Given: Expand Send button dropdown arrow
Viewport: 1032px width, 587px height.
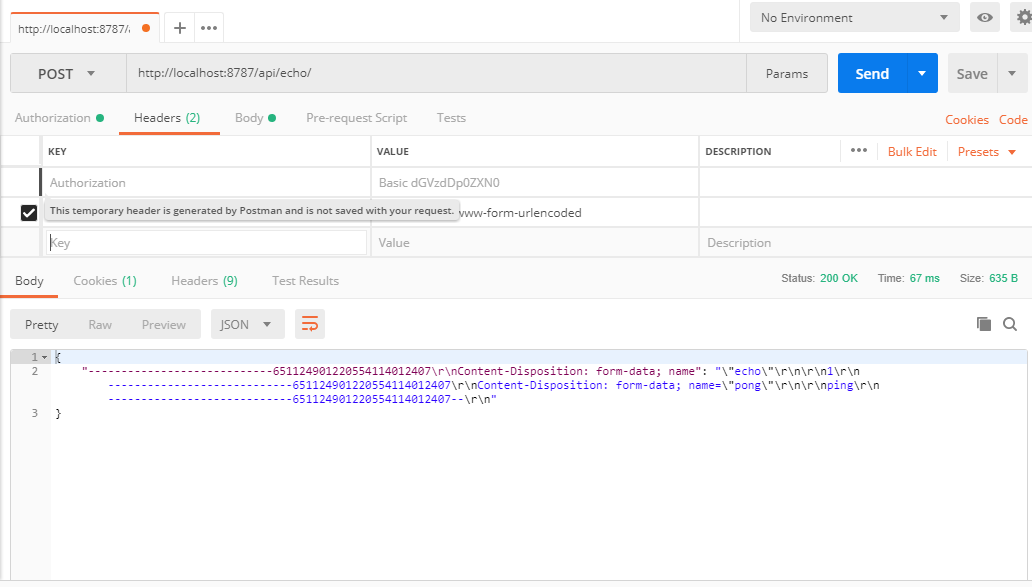Looking at the screenshot, I should coord(922,73).
